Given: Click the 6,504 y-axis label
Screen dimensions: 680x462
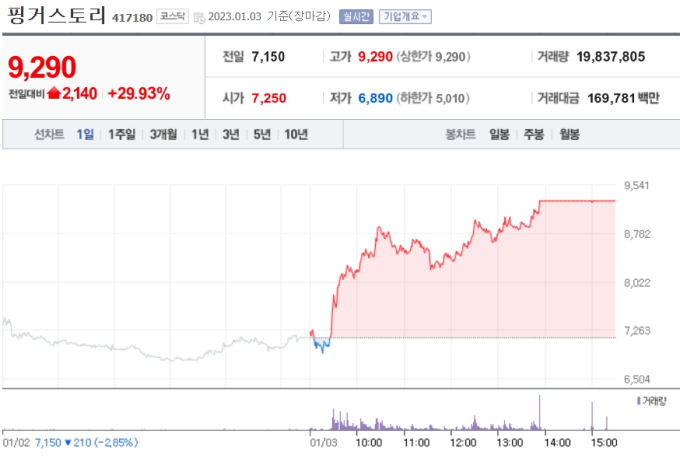Looking at the screenshot, I should [637, 379].
